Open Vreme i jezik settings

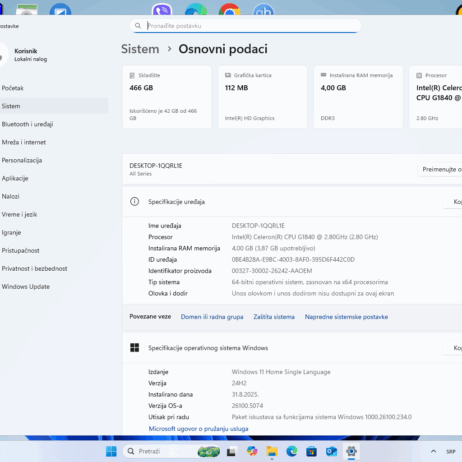pos(54,214)
